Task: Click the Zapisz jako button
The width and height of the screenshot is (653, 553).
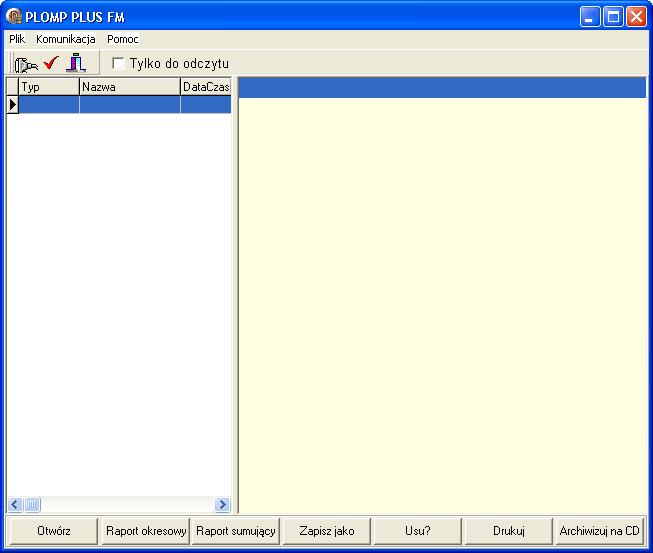Action: point(327,531)
